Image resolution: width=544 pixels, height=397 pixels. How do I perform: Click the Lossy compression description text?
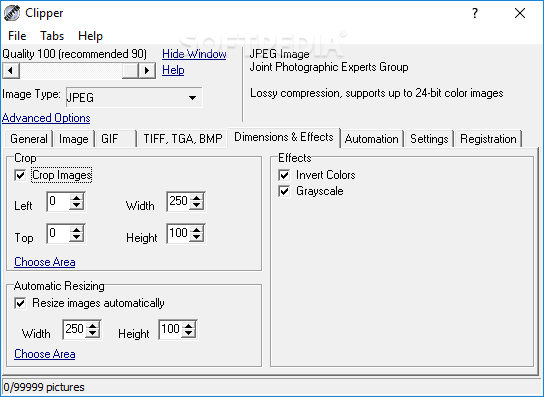click(377, 93)
